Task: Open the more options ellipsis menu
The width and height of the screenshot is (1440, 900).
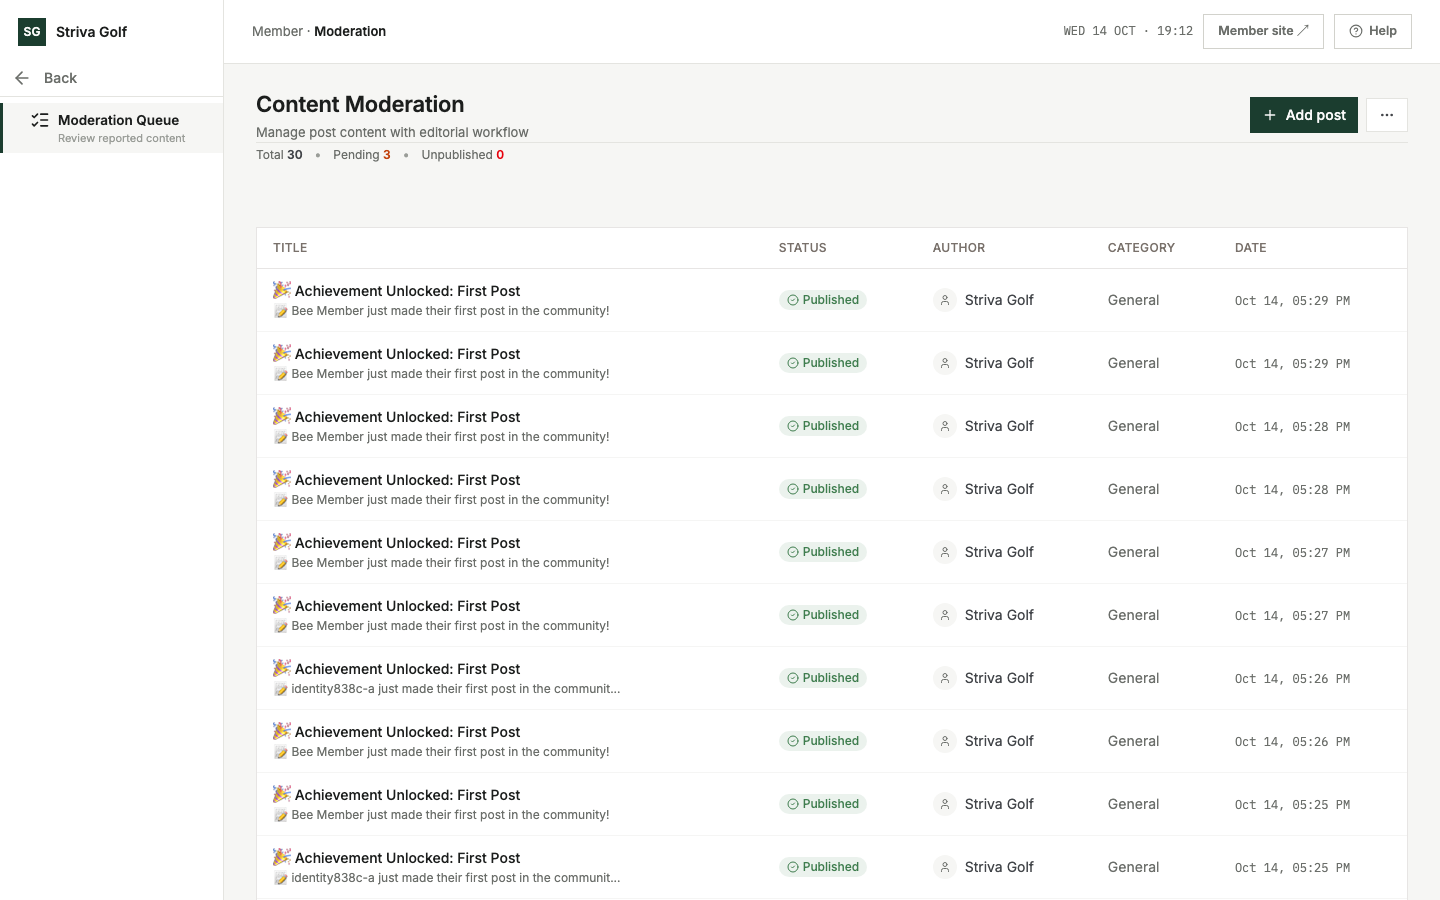Action: [1387, 115]
